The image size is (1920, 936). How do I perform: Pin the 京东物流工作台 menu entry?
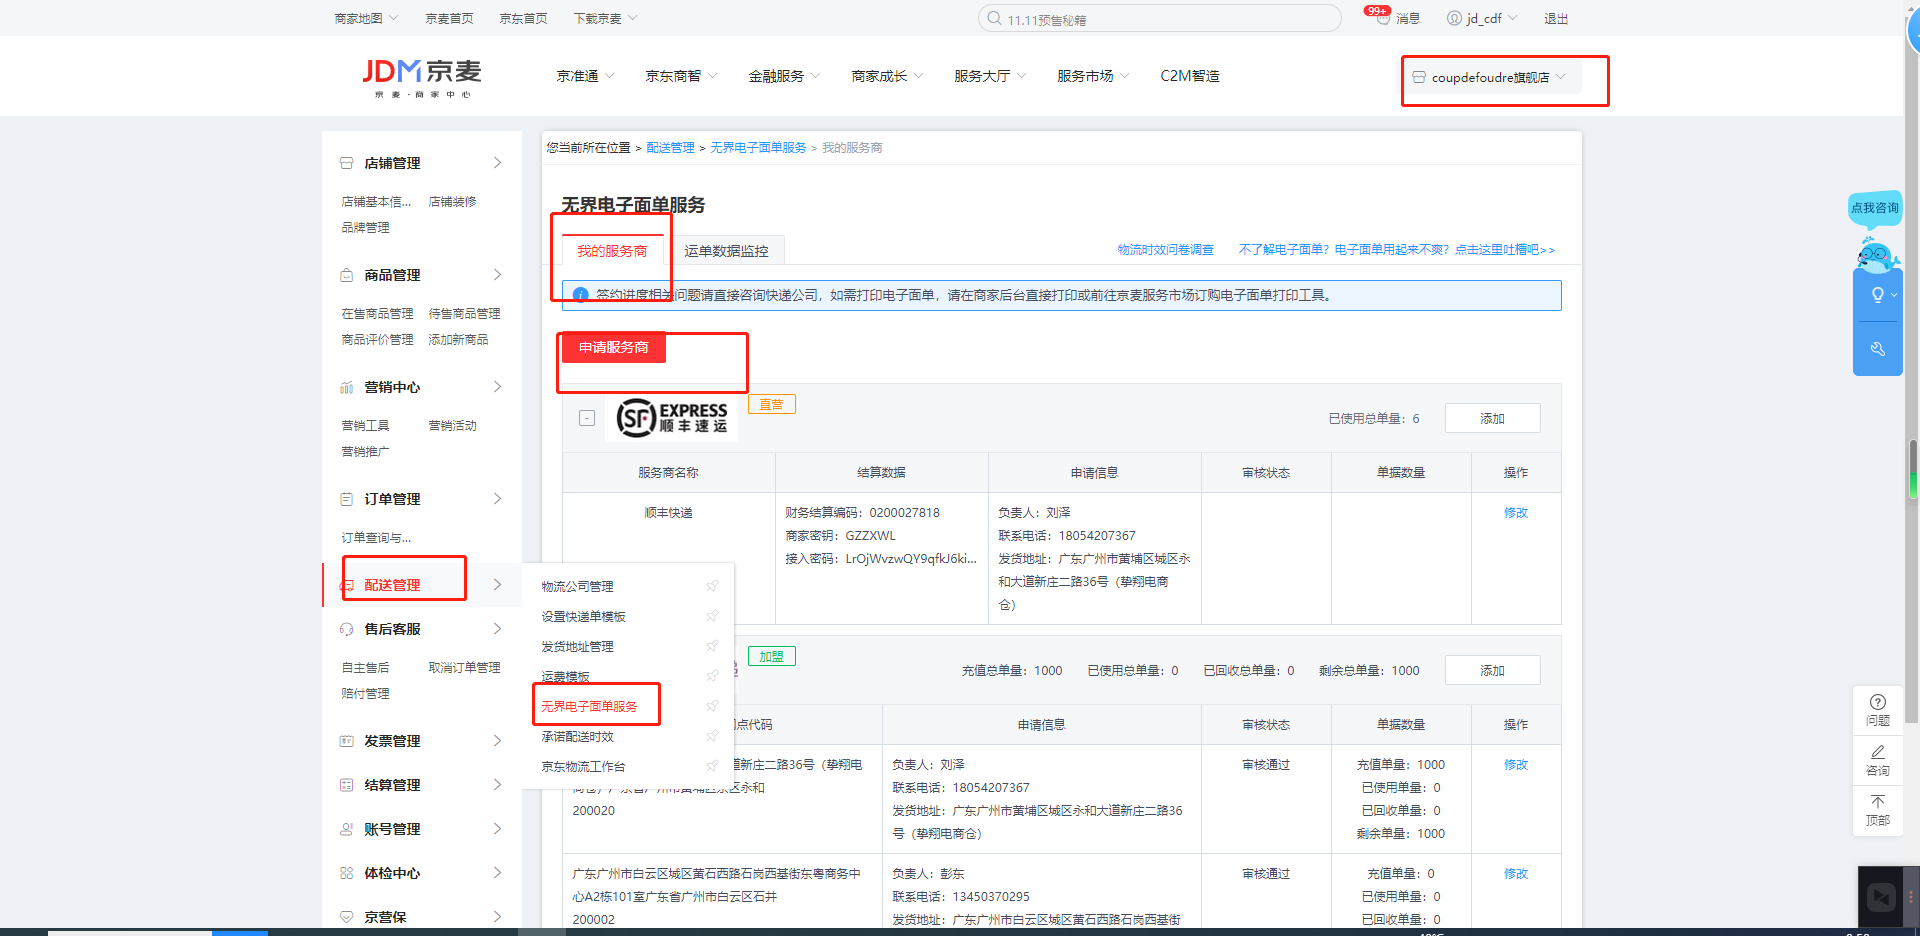[712, 766]
